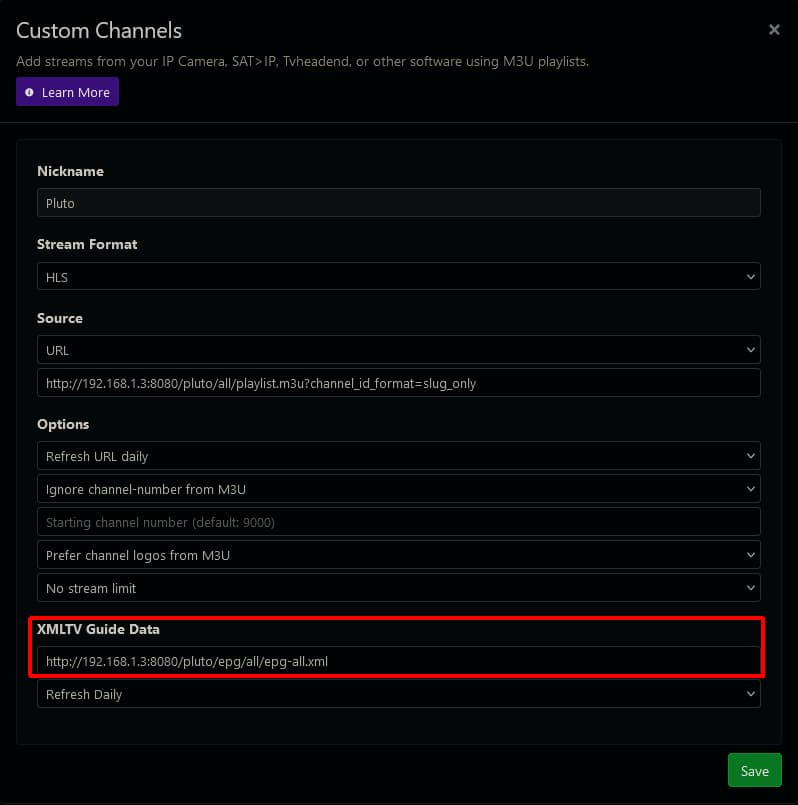The image size is (798, 805).
Task: Open the Stream Format selector showing HLS
Action: click(400, 276)
